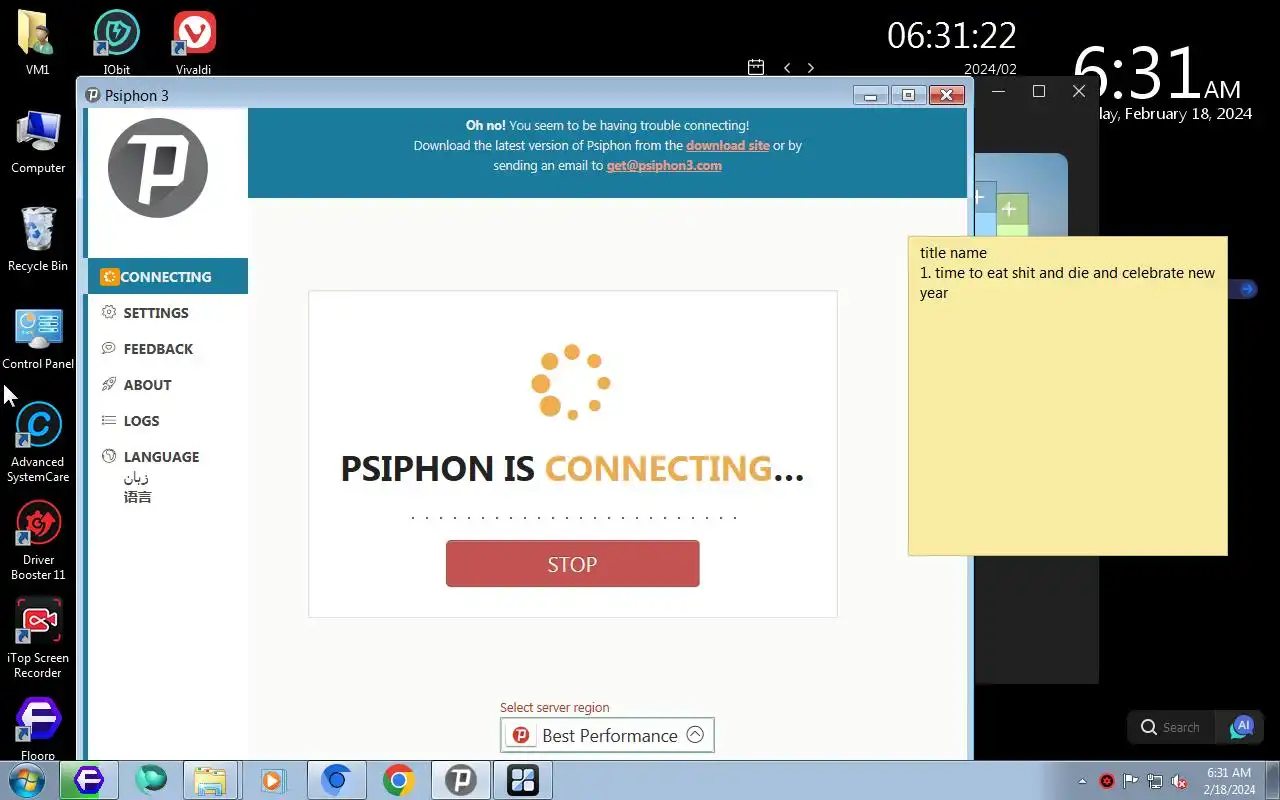1280x800 pixels.
Task: Maximize the dark background window
Action: point(1039,91)
